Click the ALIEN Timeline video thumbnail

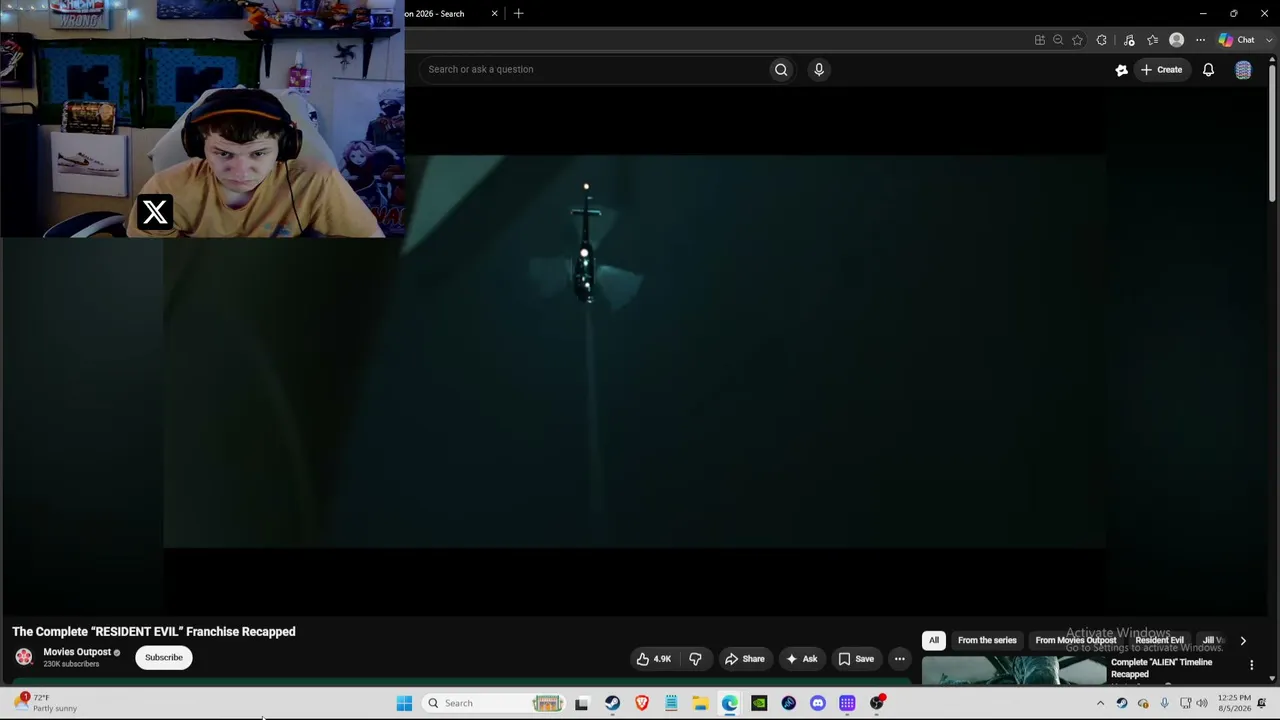coord(1014,671)
